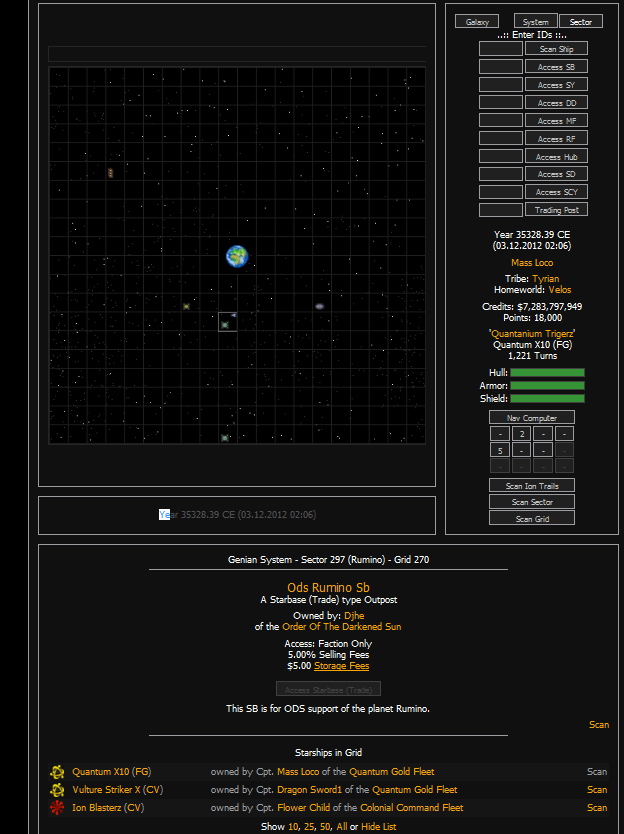
Task: Click the Quantum X10 ship icon in list
Action: pos(57,772)
